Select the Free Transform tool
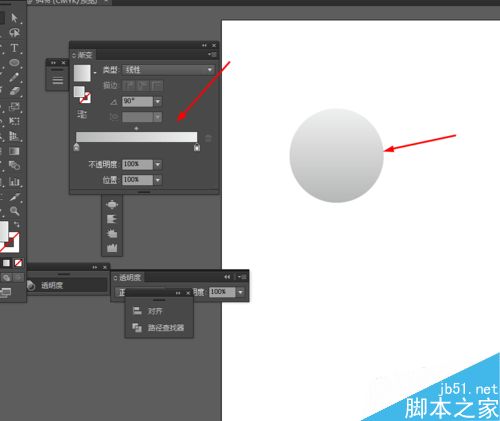500x421 pixels. pyautogui.click(x=14, y=121)
